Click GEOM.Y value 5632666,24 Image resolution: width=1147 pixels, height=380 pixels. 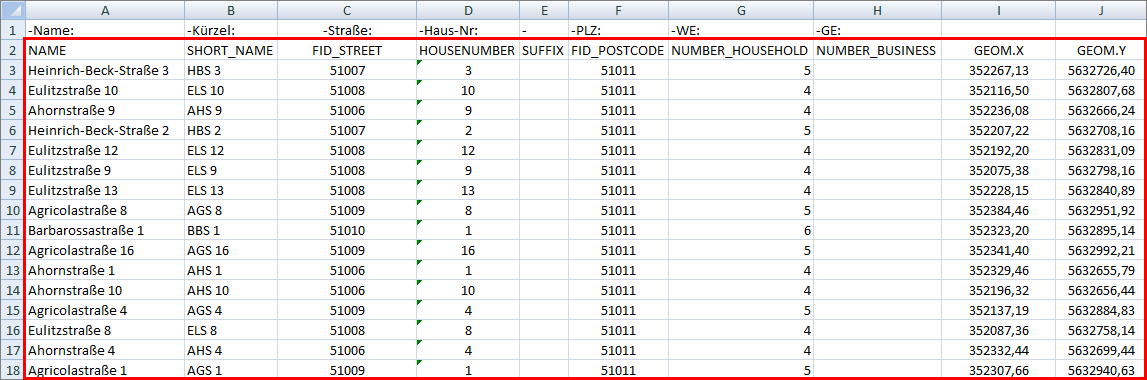(1100, 111)
